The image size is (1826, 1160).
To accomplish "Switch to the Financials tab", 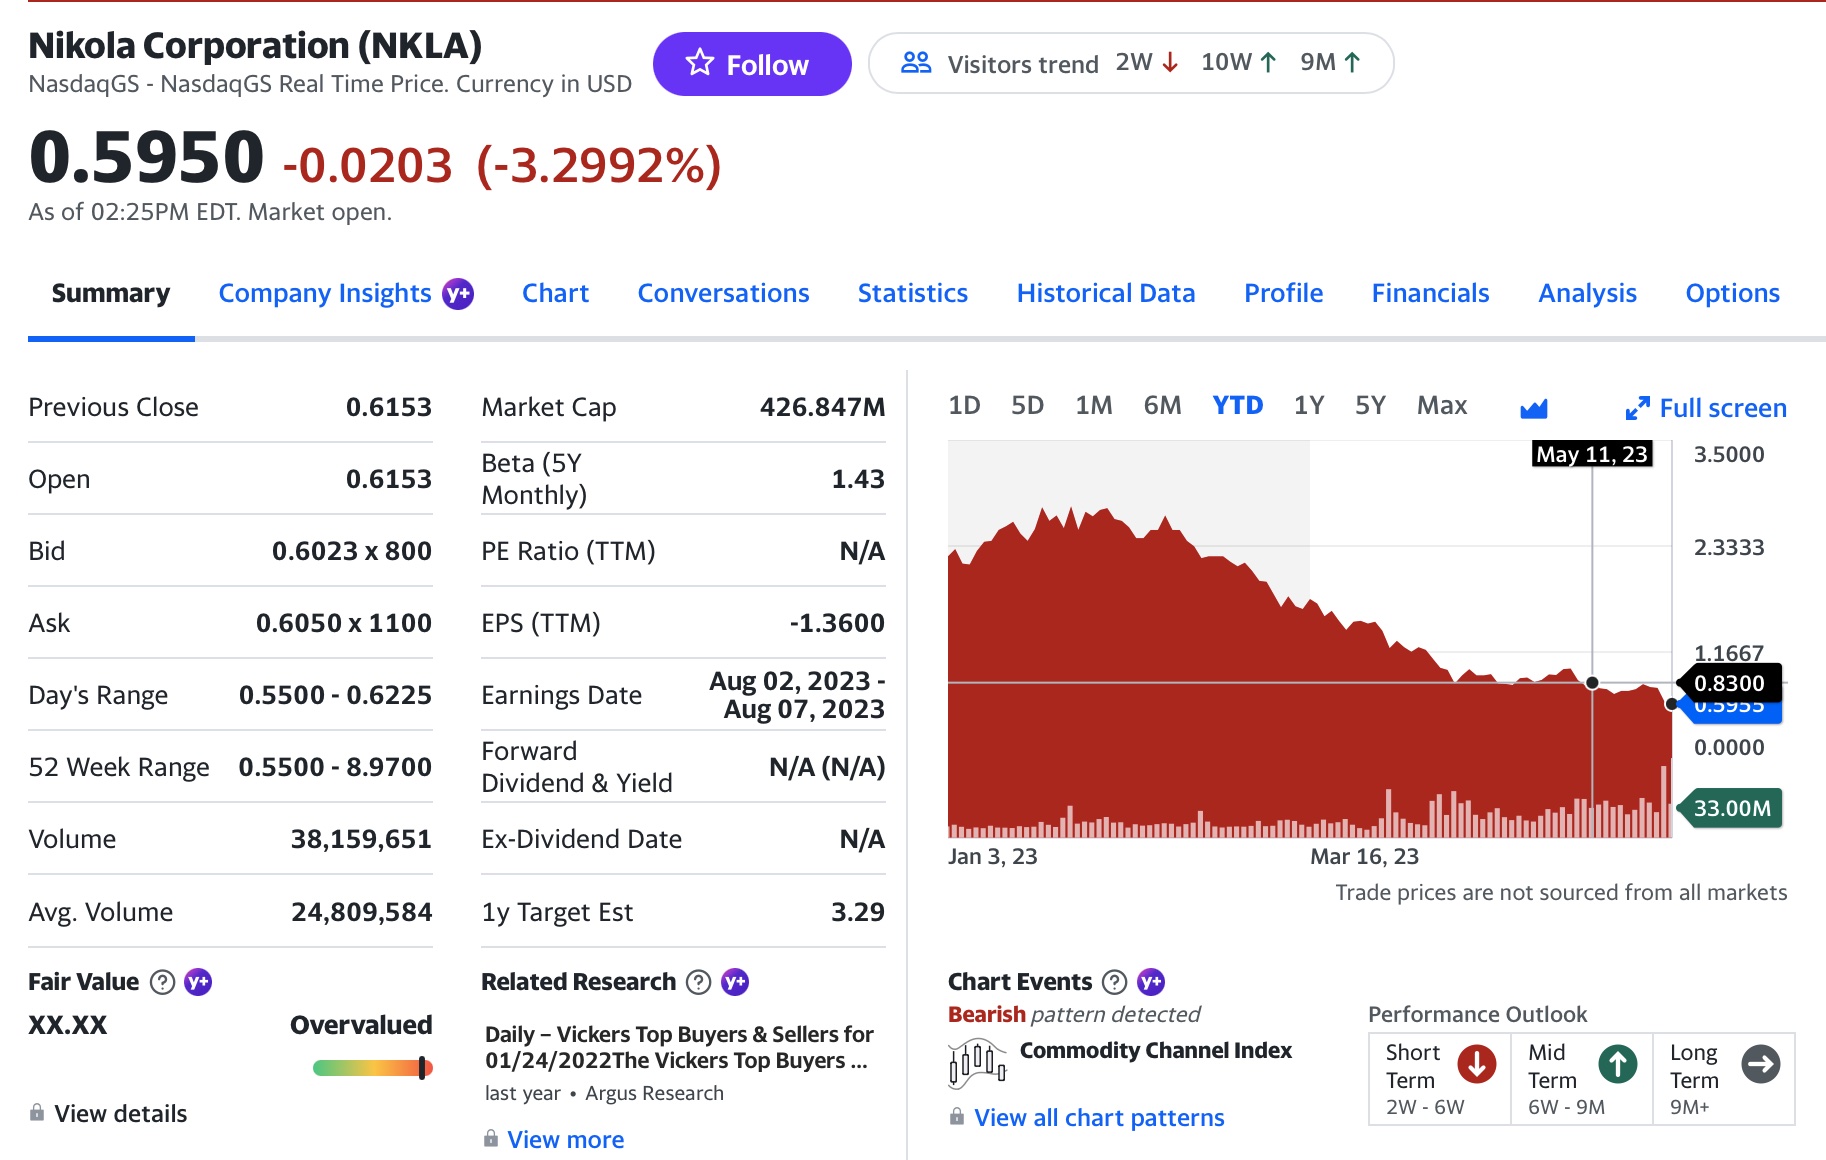I will 1430,294.
